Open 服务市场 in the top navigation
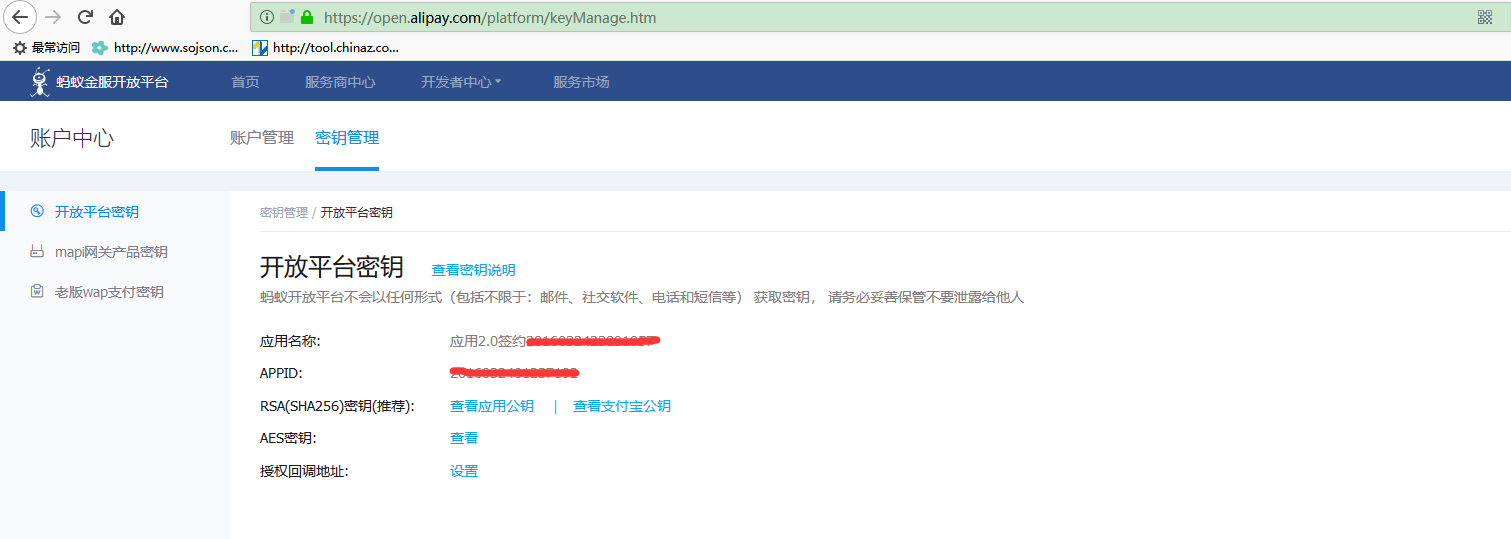 tap(581, 82)
